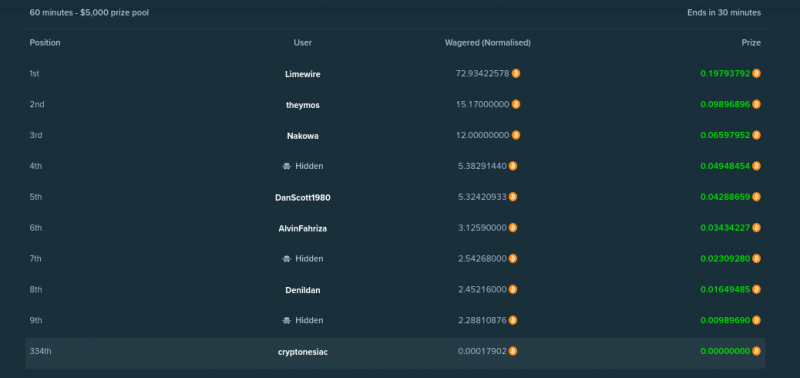Click the Prize column header
This screenshot has width=800, height=378.
pos(751,43)
